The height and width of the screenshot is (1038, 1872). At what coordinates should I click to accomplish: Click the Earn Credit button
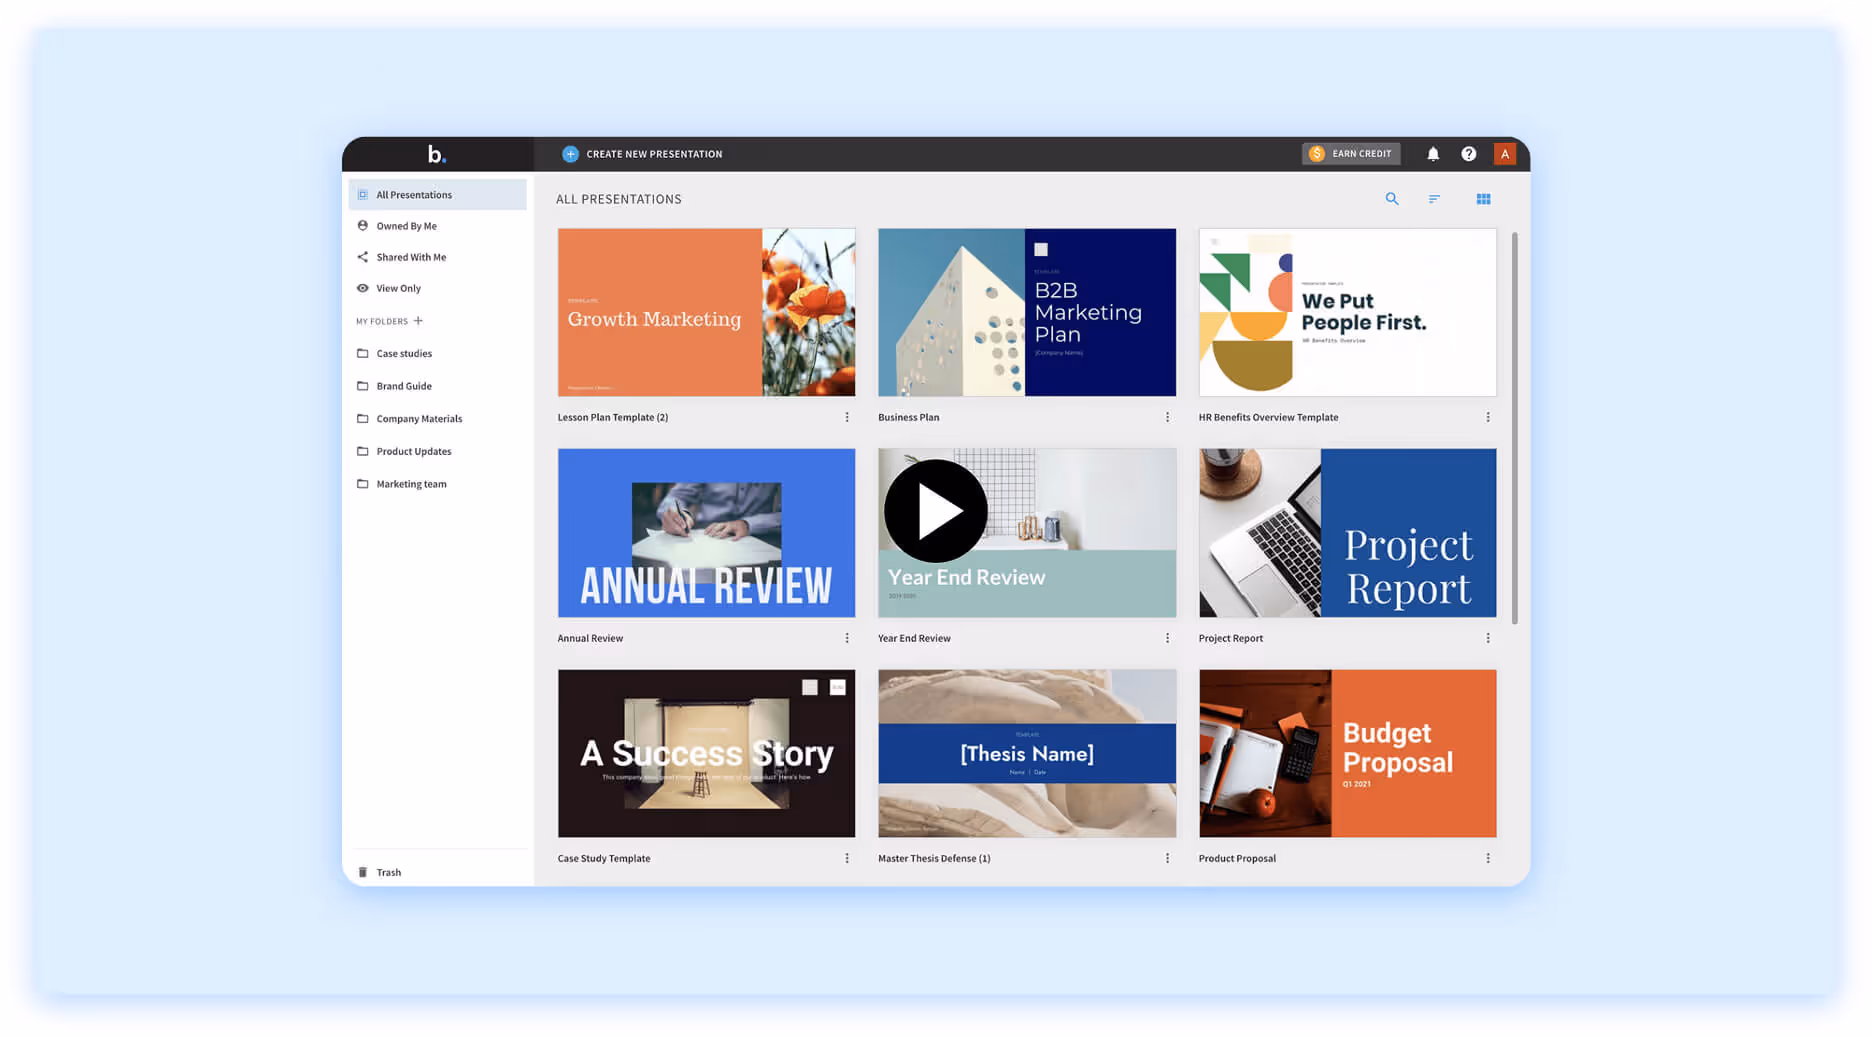(1350, 153)
